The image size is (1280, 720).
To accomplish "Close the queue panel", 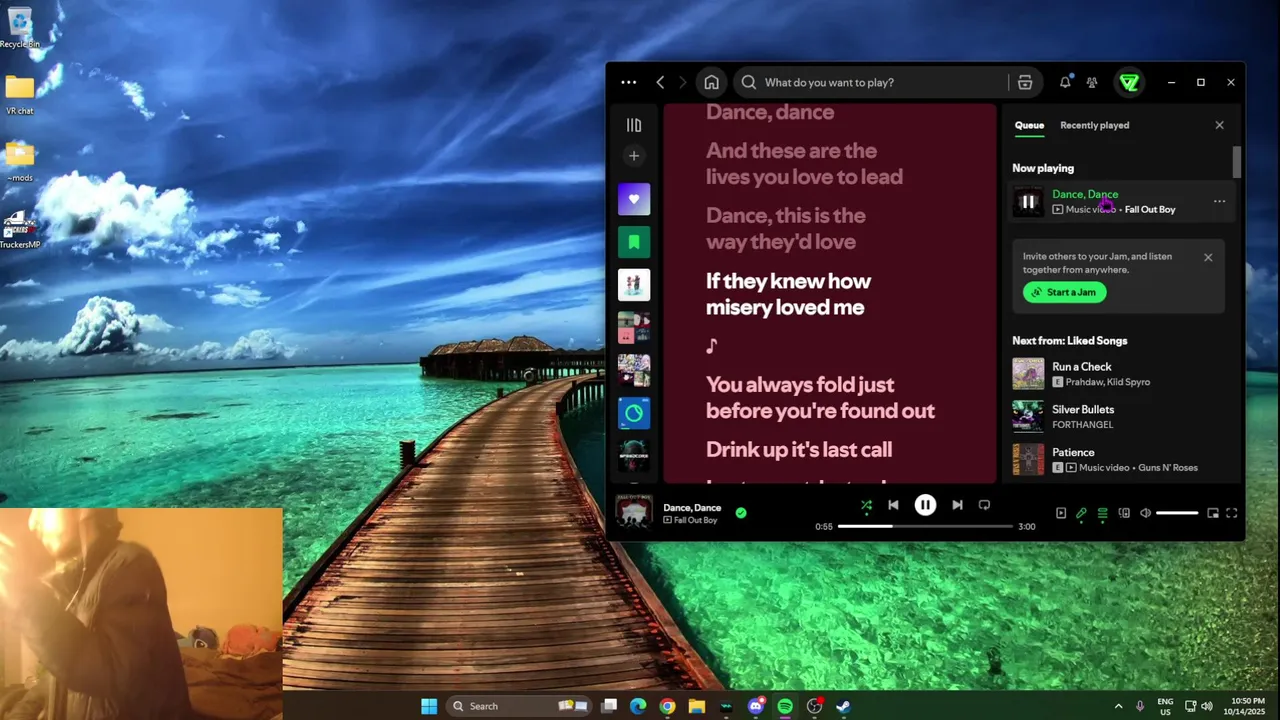I will [1219, 125].
